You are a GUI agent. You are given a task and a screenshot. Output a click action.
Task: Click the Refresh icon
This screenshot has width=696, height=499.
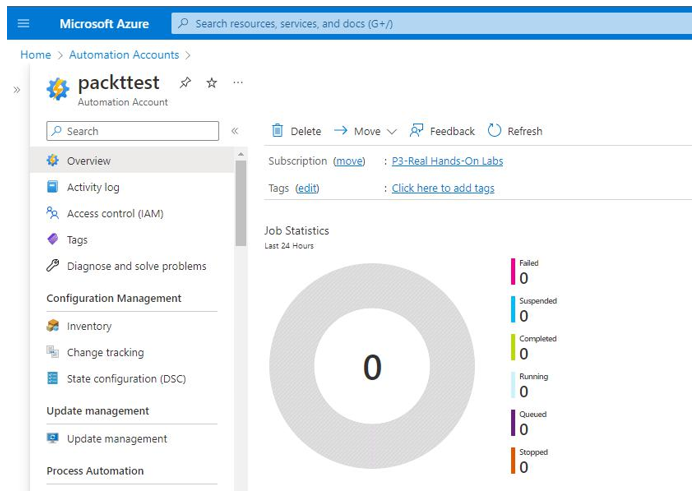pyautogui.click(x=494, y=131)
